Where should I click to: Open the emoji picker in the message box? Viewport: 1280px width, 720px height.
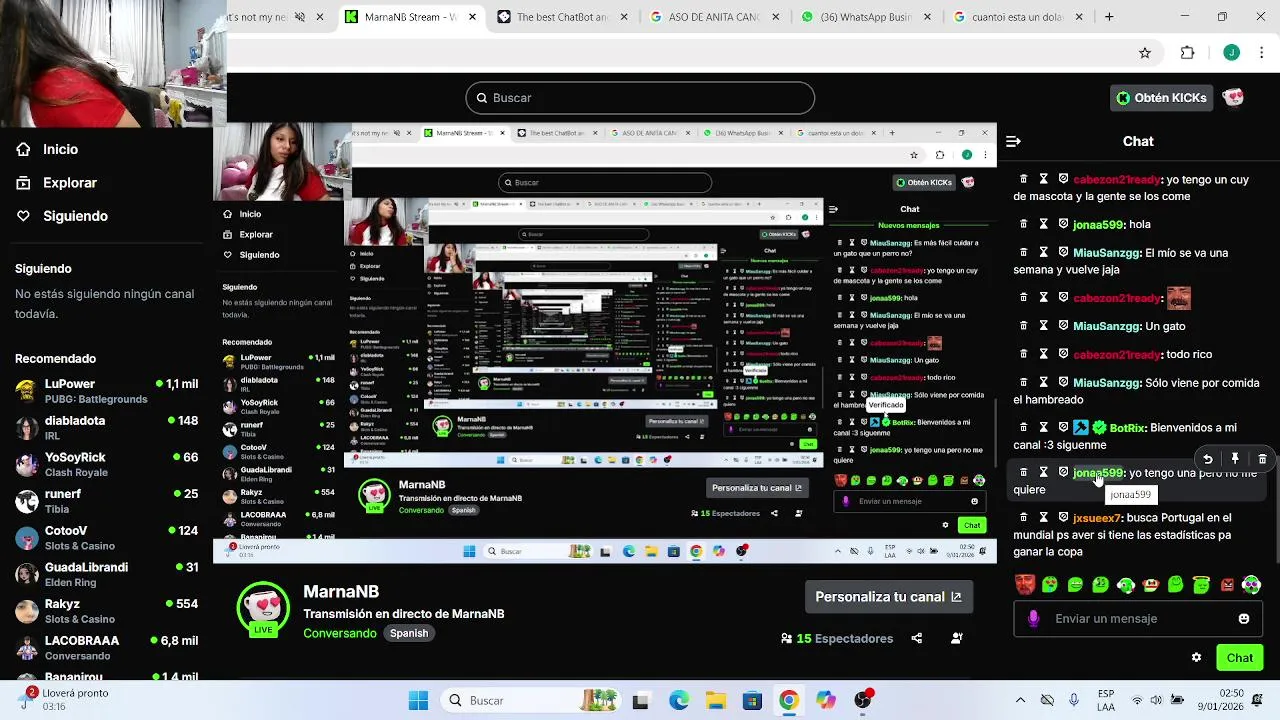point(1244,619)
